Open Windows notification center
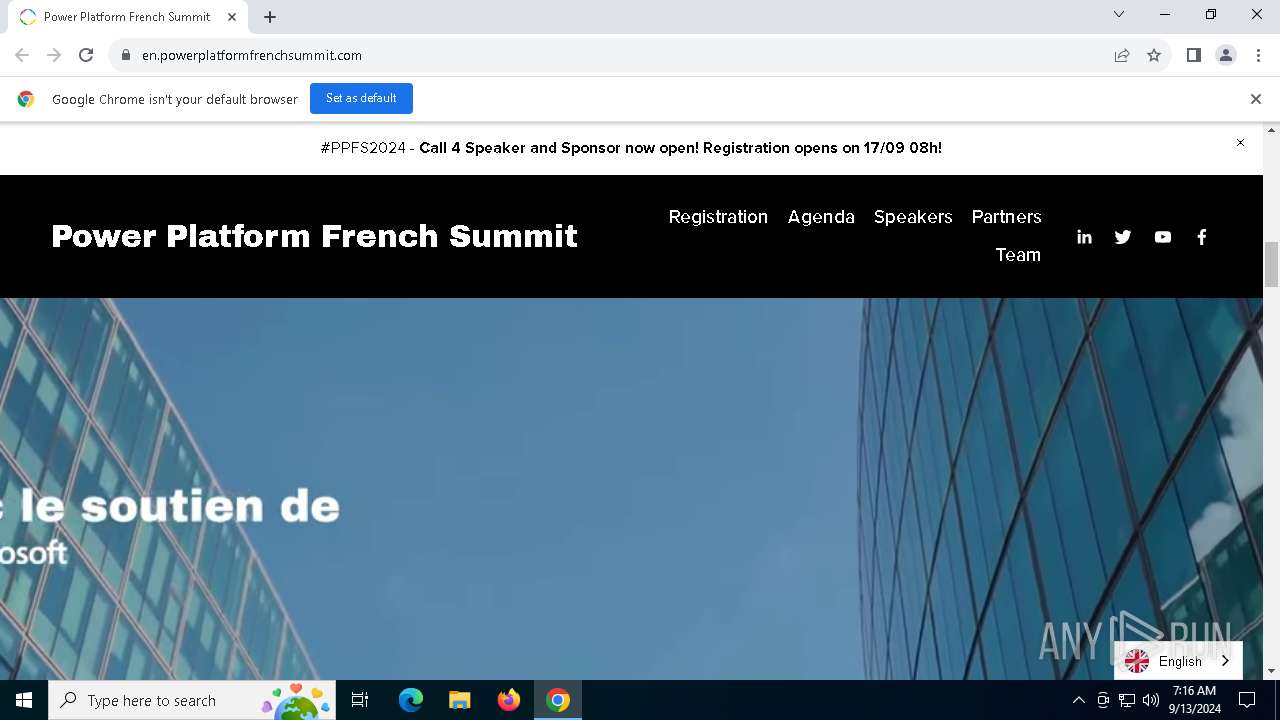 click(1247, 700)
